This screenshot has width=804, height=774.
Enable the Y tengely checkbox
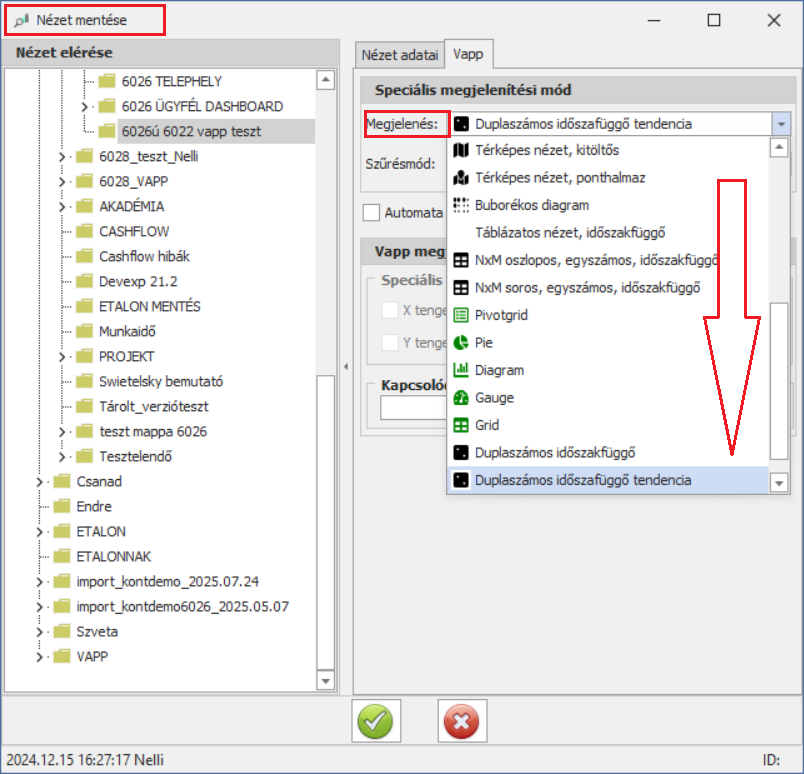pyautogui.click(x=391, y=343)
